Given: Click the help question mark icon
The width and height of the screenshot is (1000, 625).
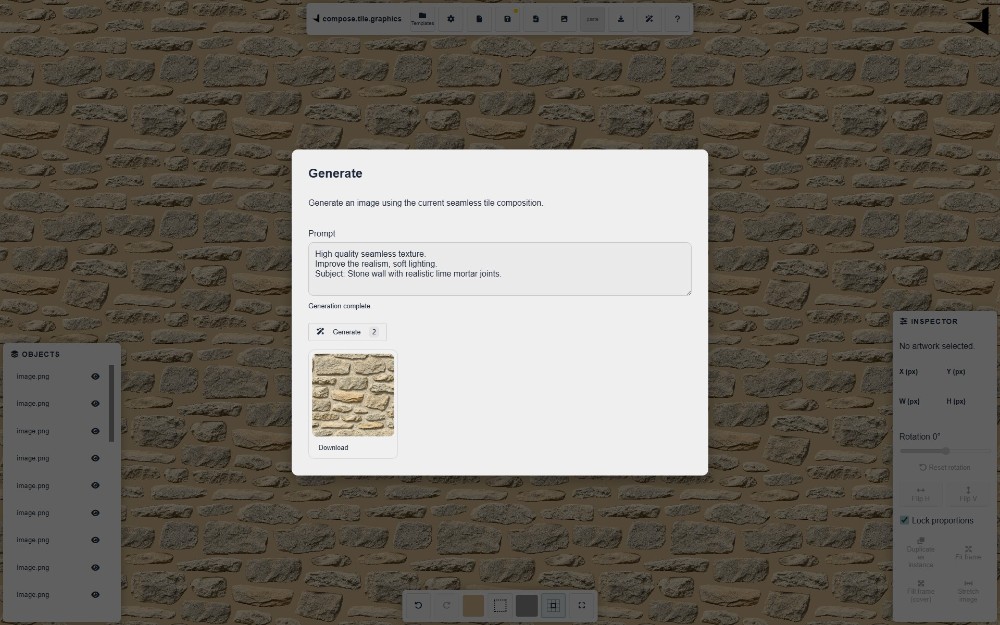Looking at the screenshot, I should [677, 19].
